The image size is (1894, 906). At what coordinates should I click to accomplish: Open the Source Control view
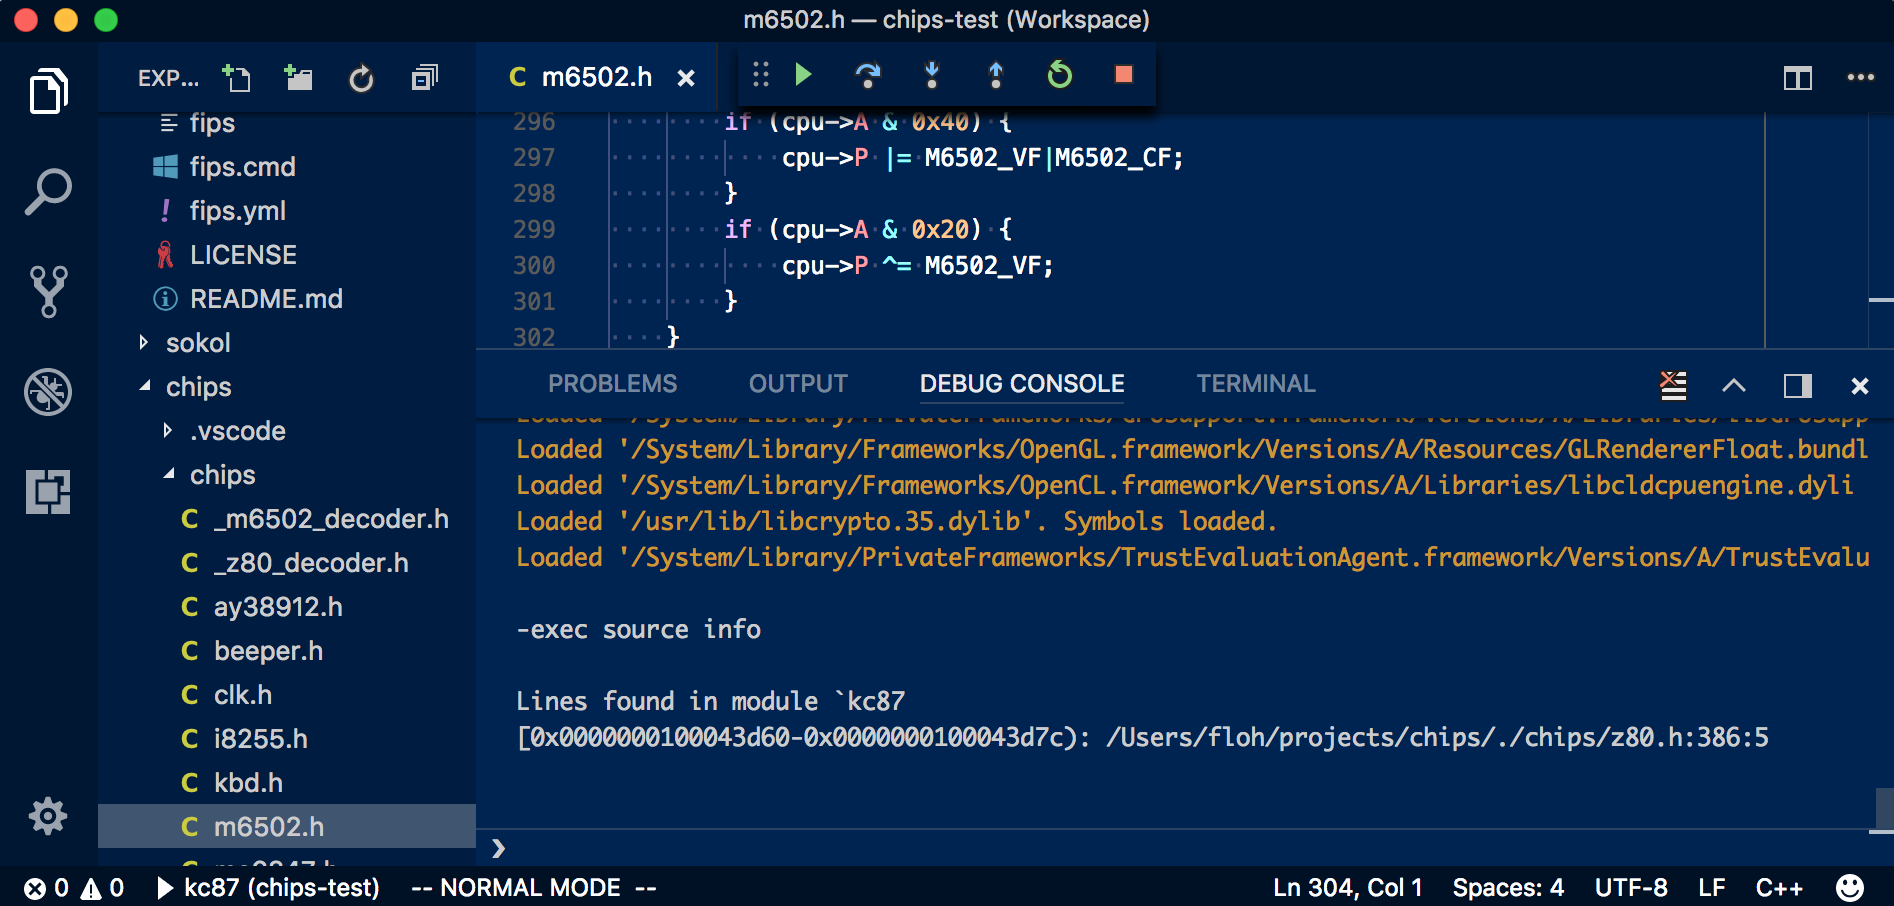click(x=48, y=290)
